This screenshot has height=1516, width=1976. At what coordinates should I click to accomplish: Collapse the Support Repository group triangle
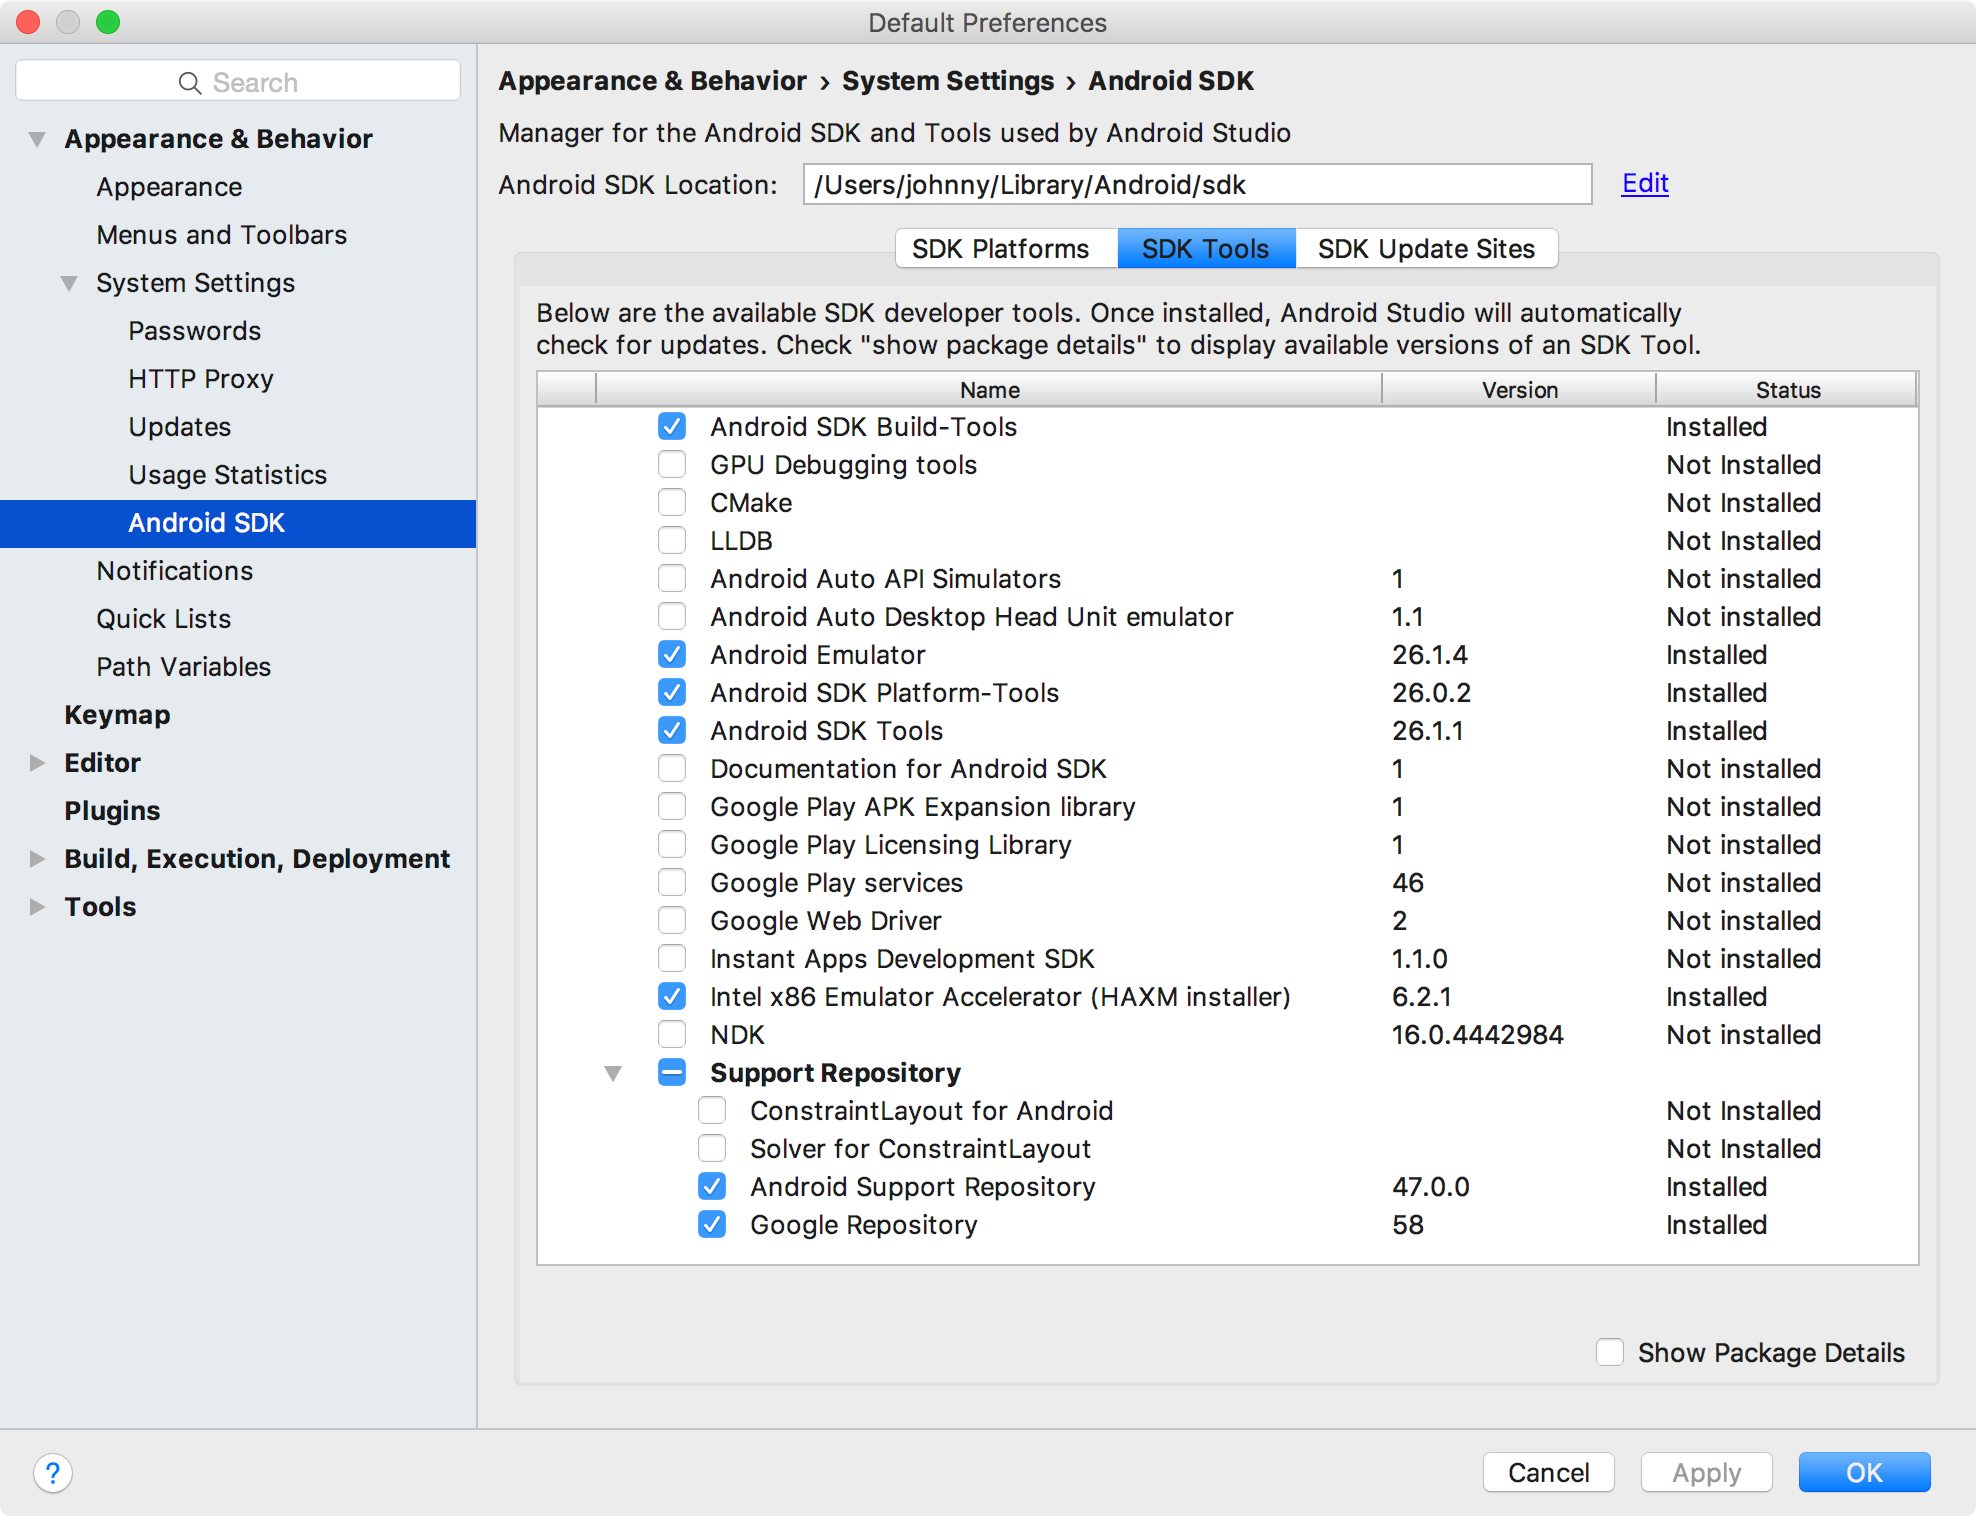[613, 1073]
